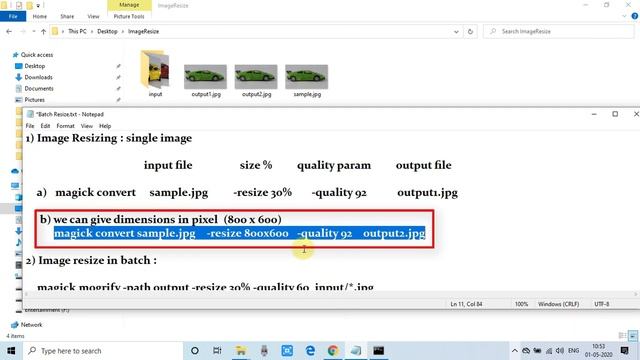Screen dimensions: 640x360
Task: Open the clock and date flyout
Action: coord(599,351)
